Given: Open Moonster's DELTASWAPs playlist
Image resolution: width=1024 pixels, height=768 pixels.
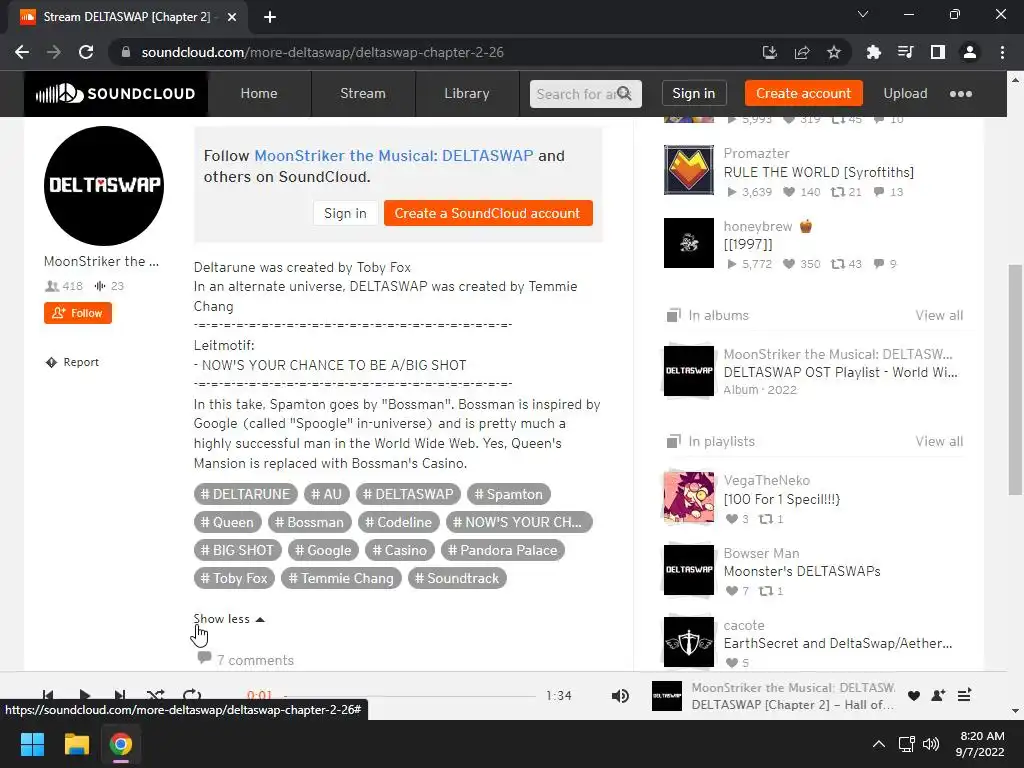Looking at the screenshot, I should pos(802,571).
